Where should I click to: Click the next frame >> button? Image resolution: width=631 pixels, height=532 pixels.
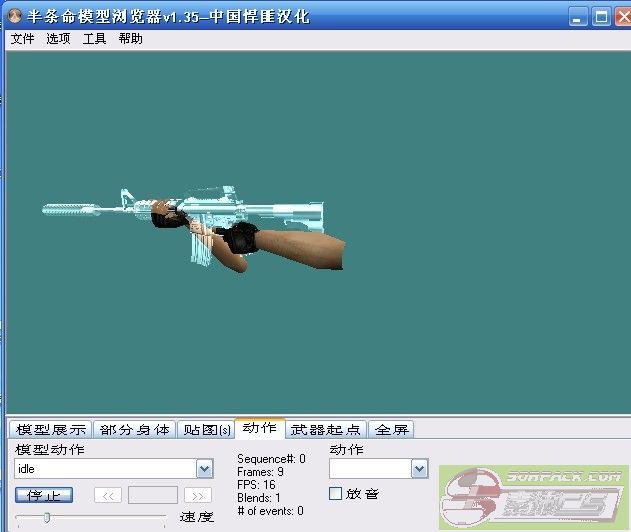tap(198, 495)
